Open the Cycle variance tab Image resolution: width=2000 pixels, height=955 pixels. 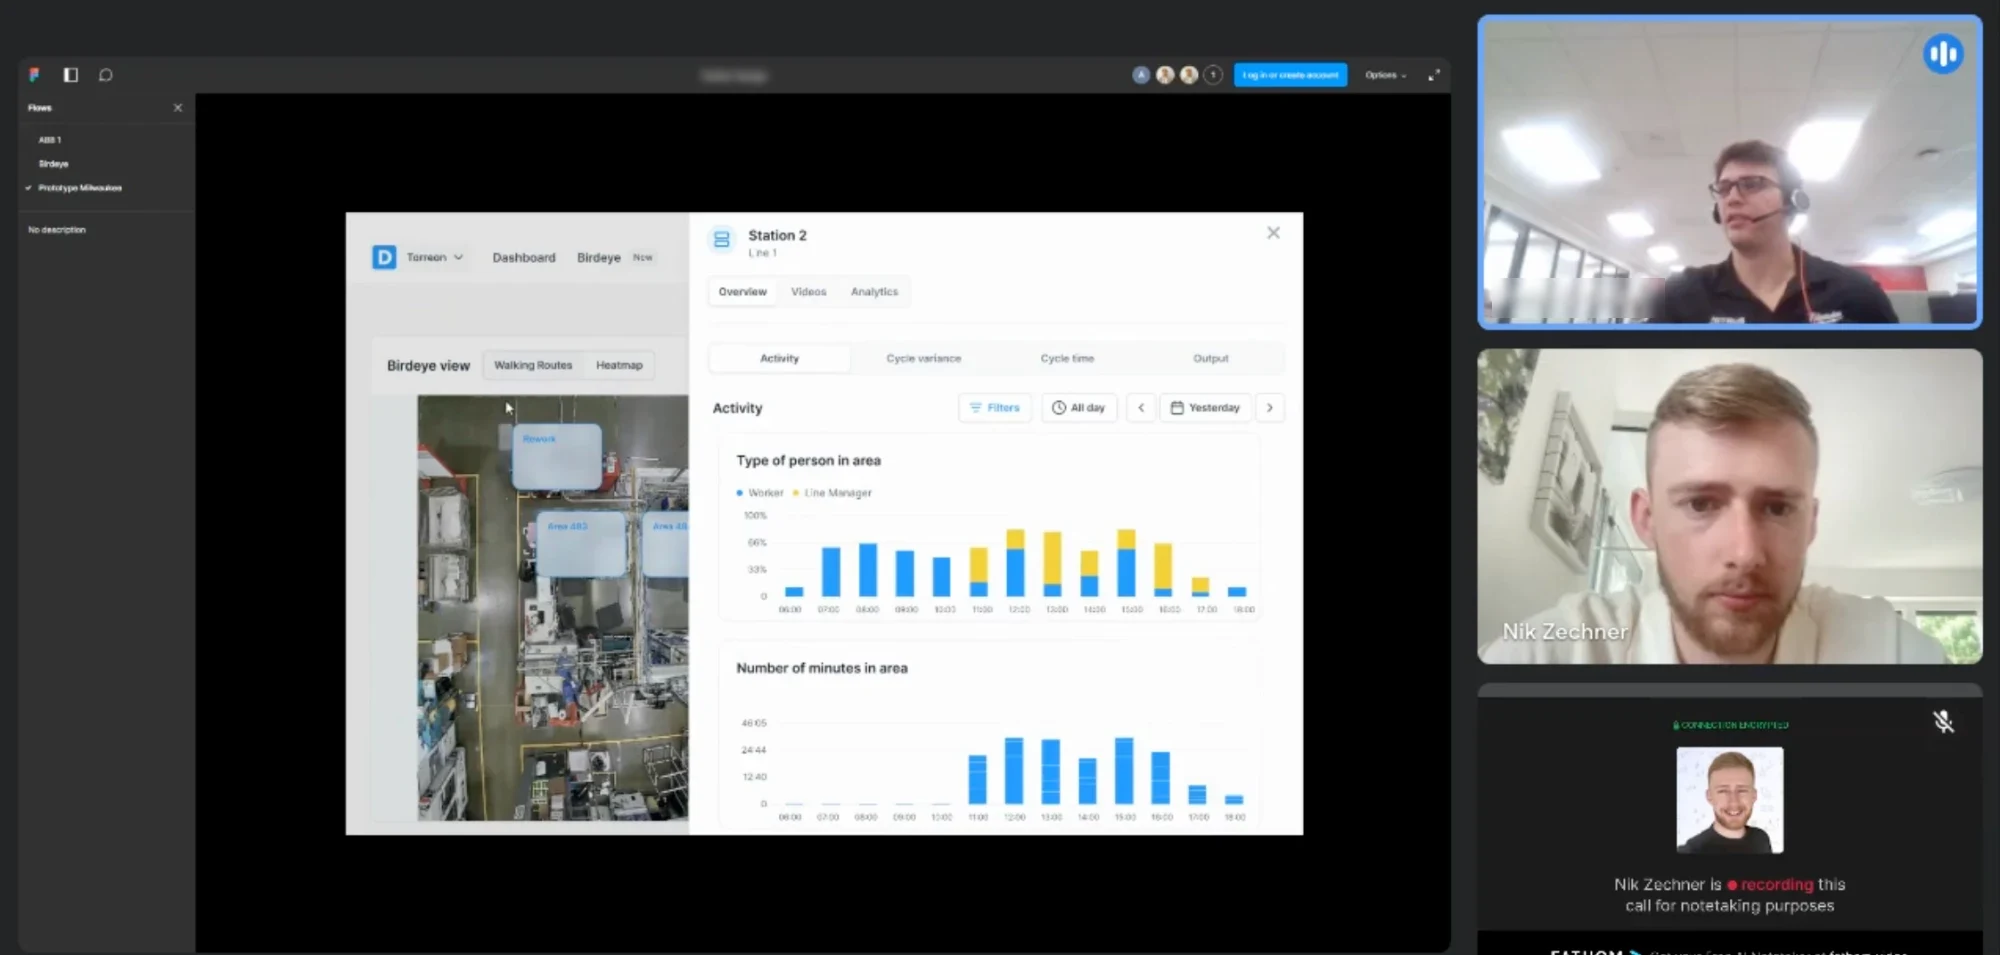(x=923, y=359)
